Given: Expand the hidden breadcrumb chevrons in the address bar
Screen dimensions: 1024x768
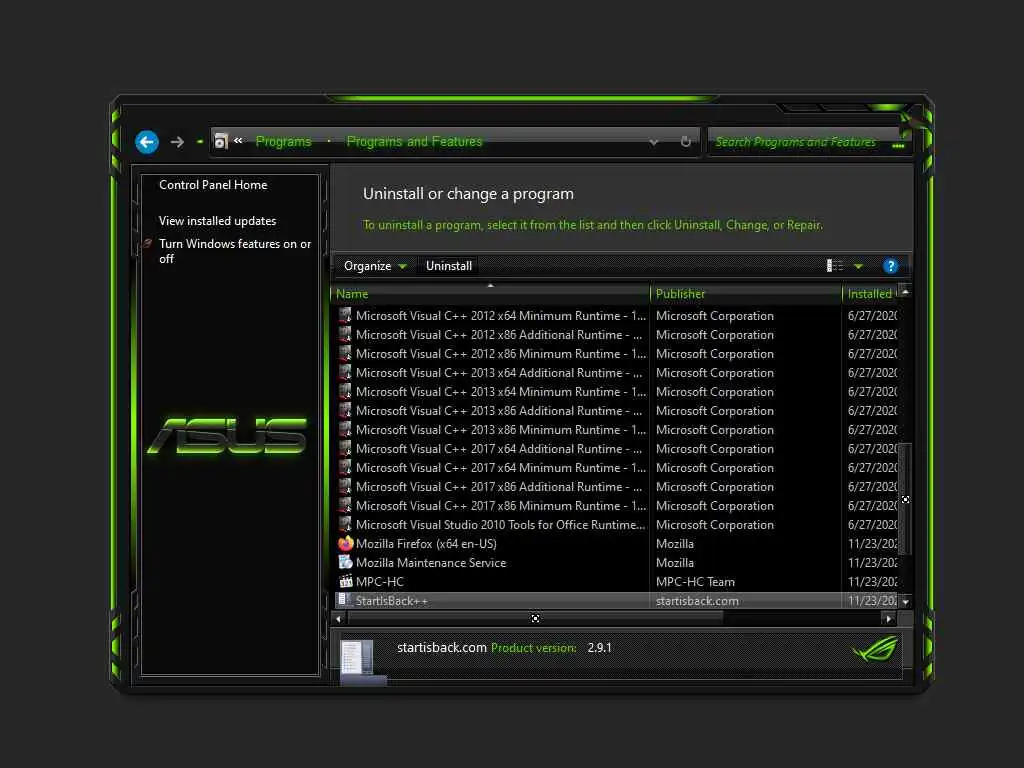Looking at the screenshot, I should point(238,140).
